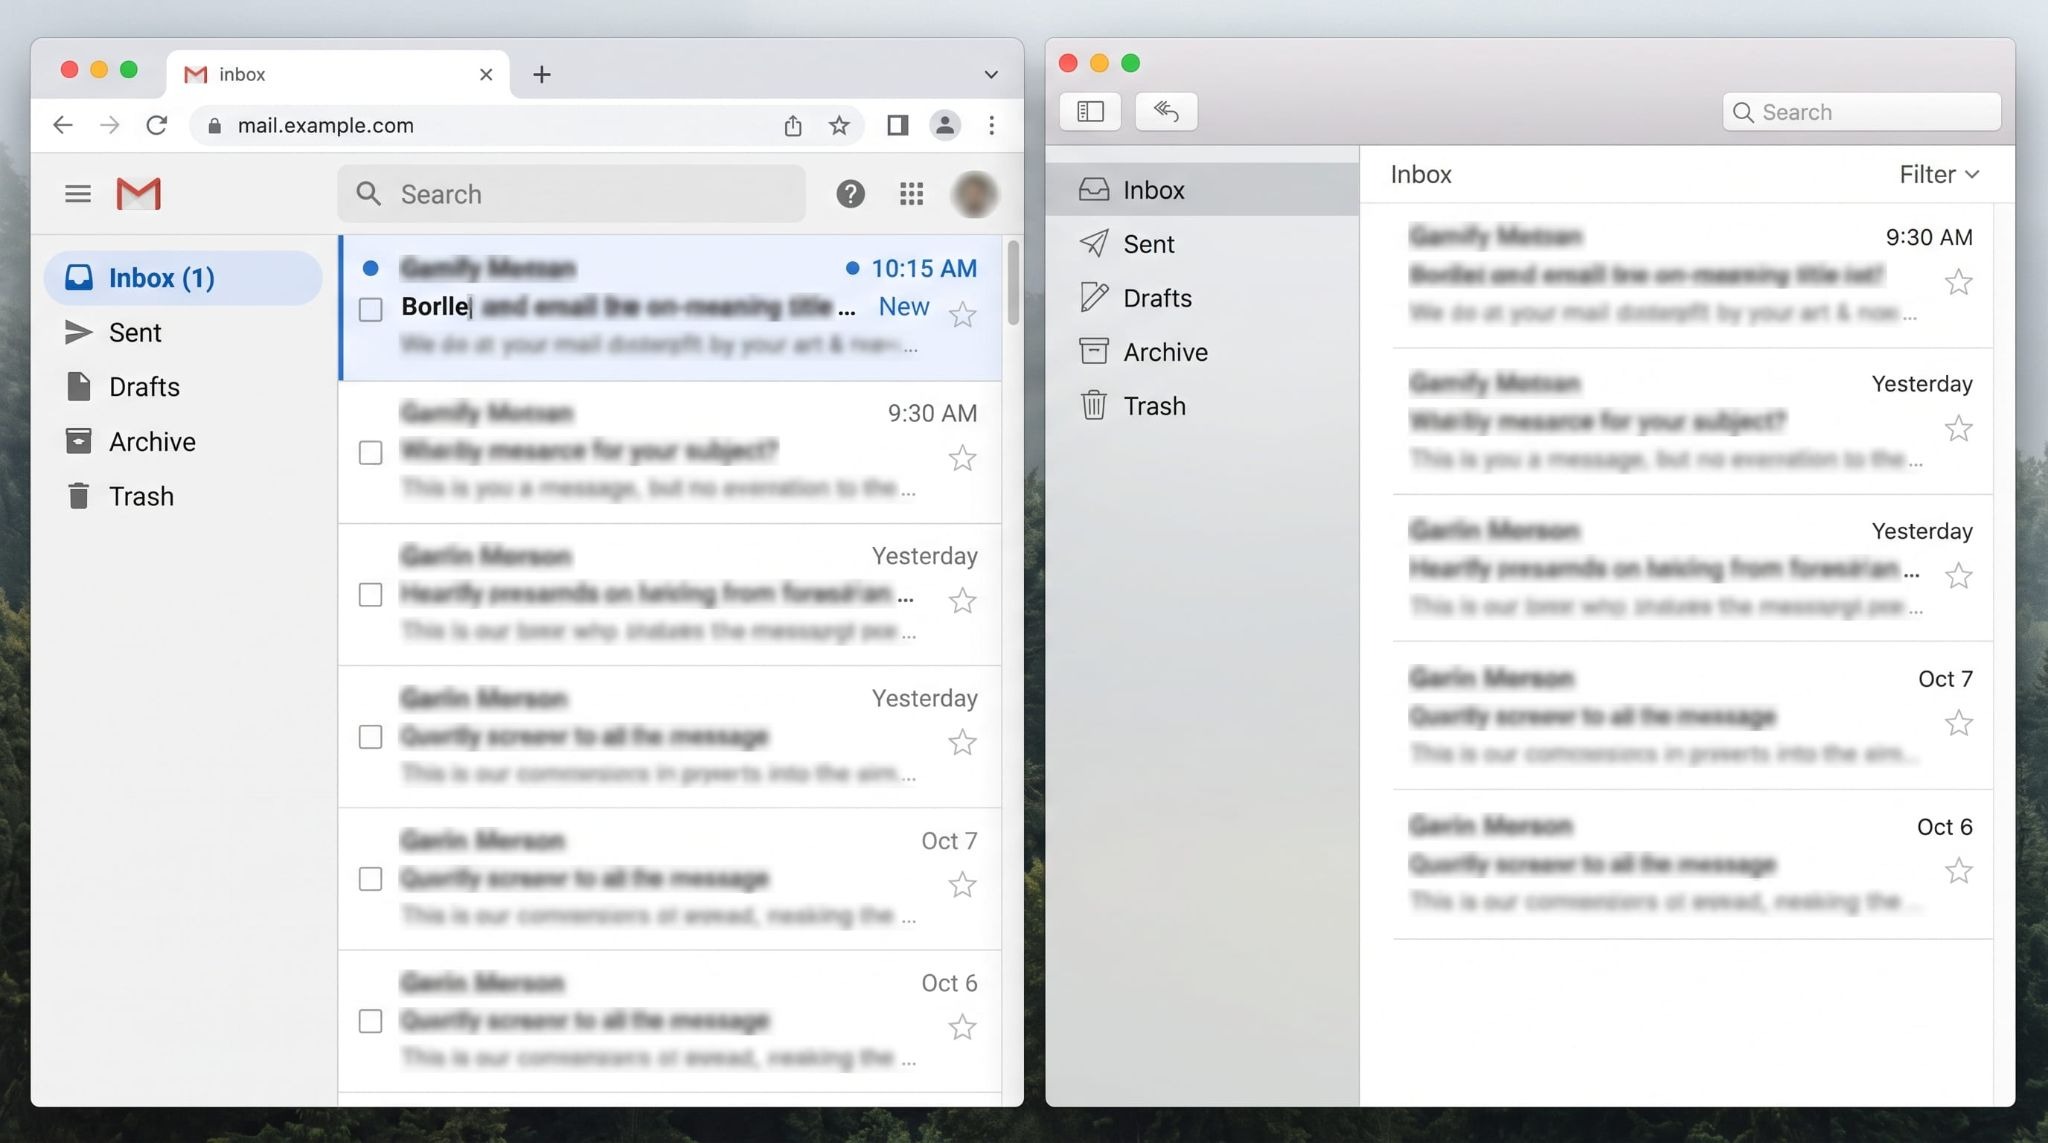Open the browser profile icon

[x=944, y=125]
